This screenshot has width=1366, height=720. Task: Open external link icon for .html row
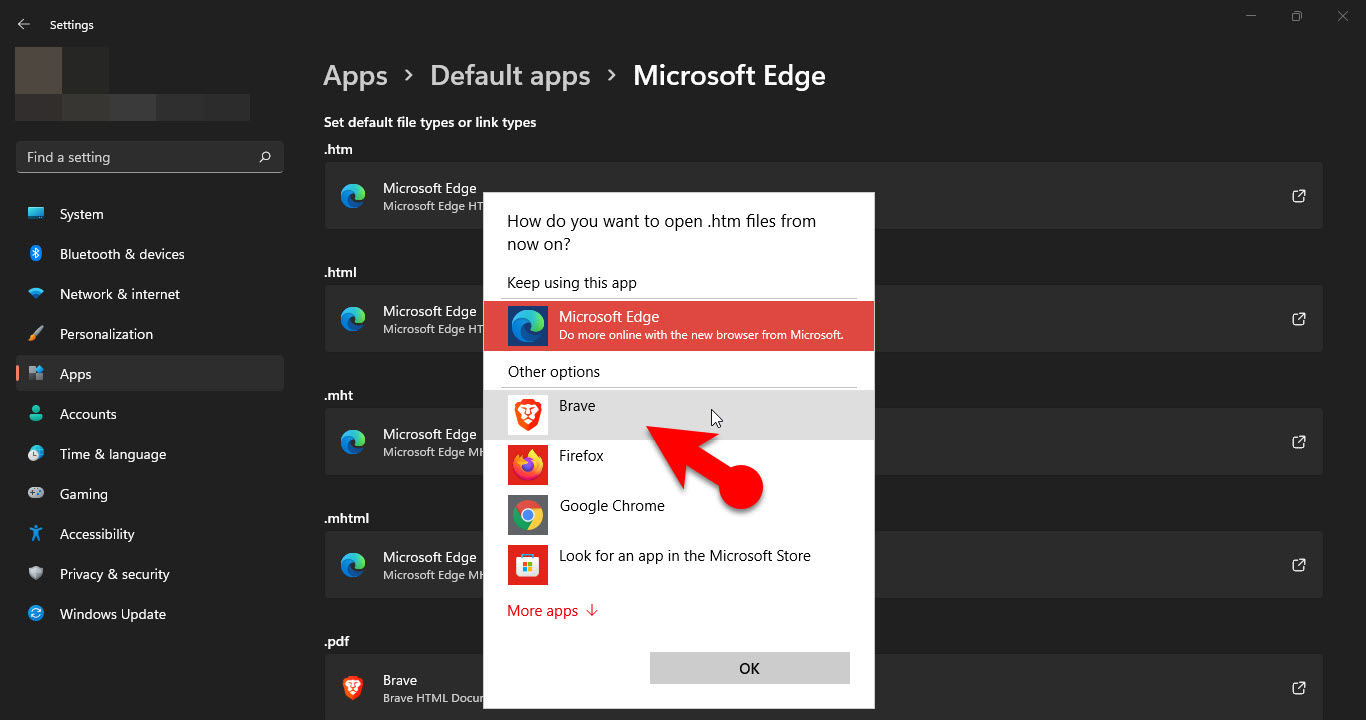pos(1299,319)
